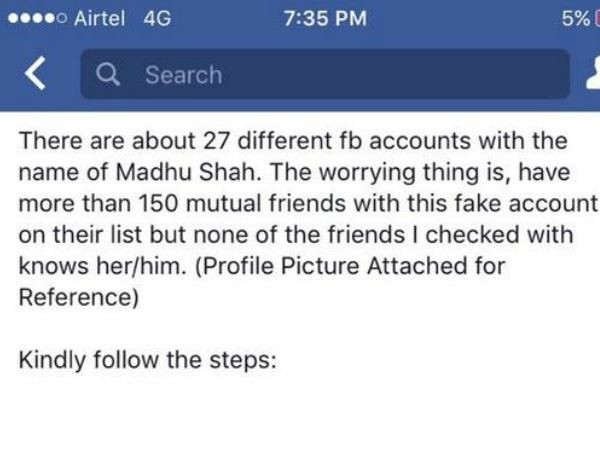This screenshot has height=450, width=600.
Task: Tap the back arrow in header
Action: tap(36, 75)
